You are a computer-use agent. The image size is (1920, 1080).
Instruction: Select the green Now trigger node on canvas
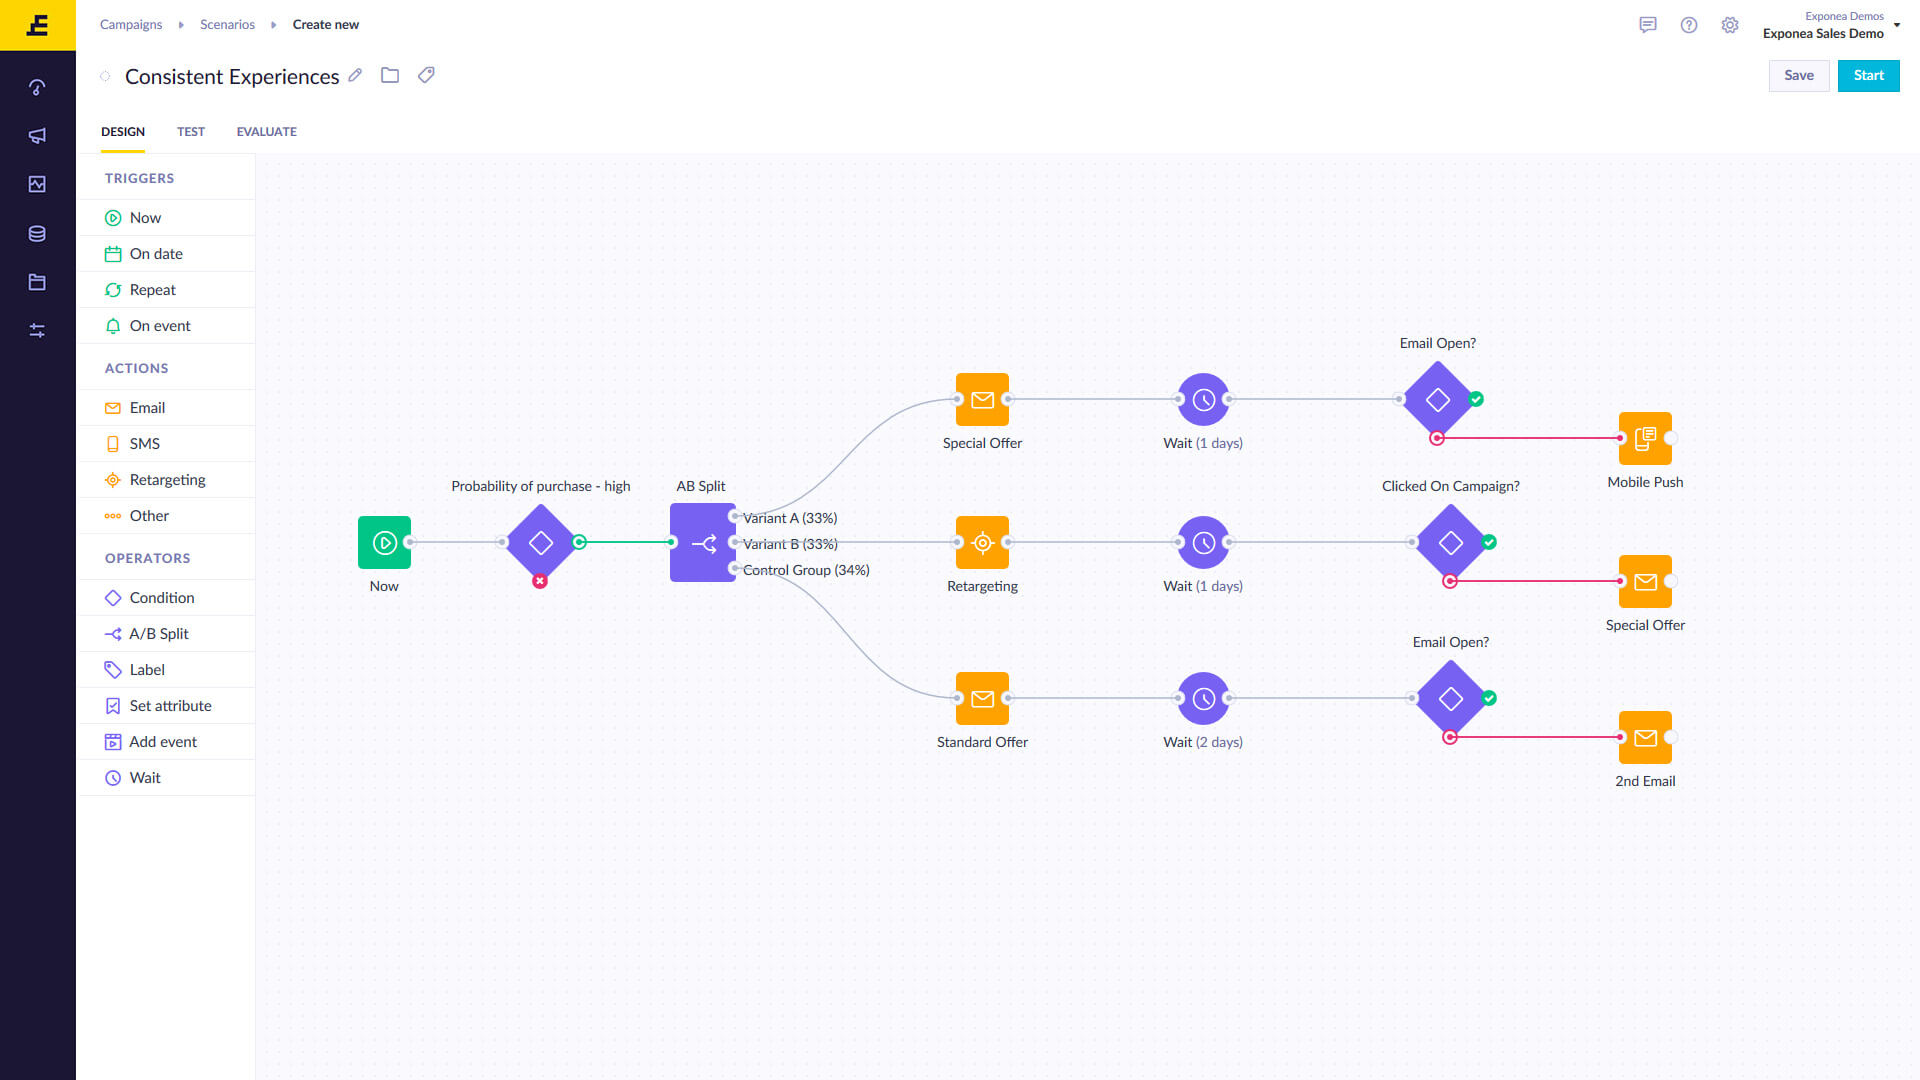pos(384,542)
